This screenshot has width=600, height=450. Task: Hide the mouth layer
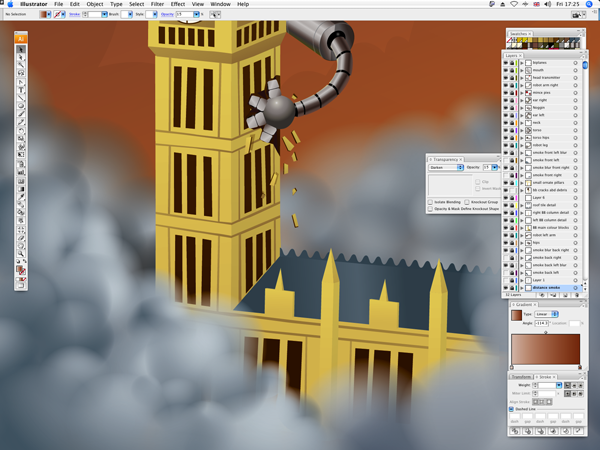point(505,70)
